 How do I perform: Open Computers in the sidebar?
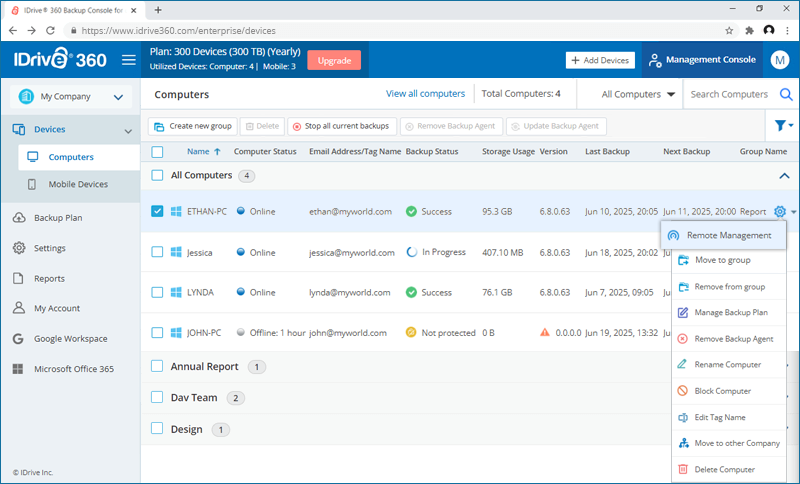79,157
